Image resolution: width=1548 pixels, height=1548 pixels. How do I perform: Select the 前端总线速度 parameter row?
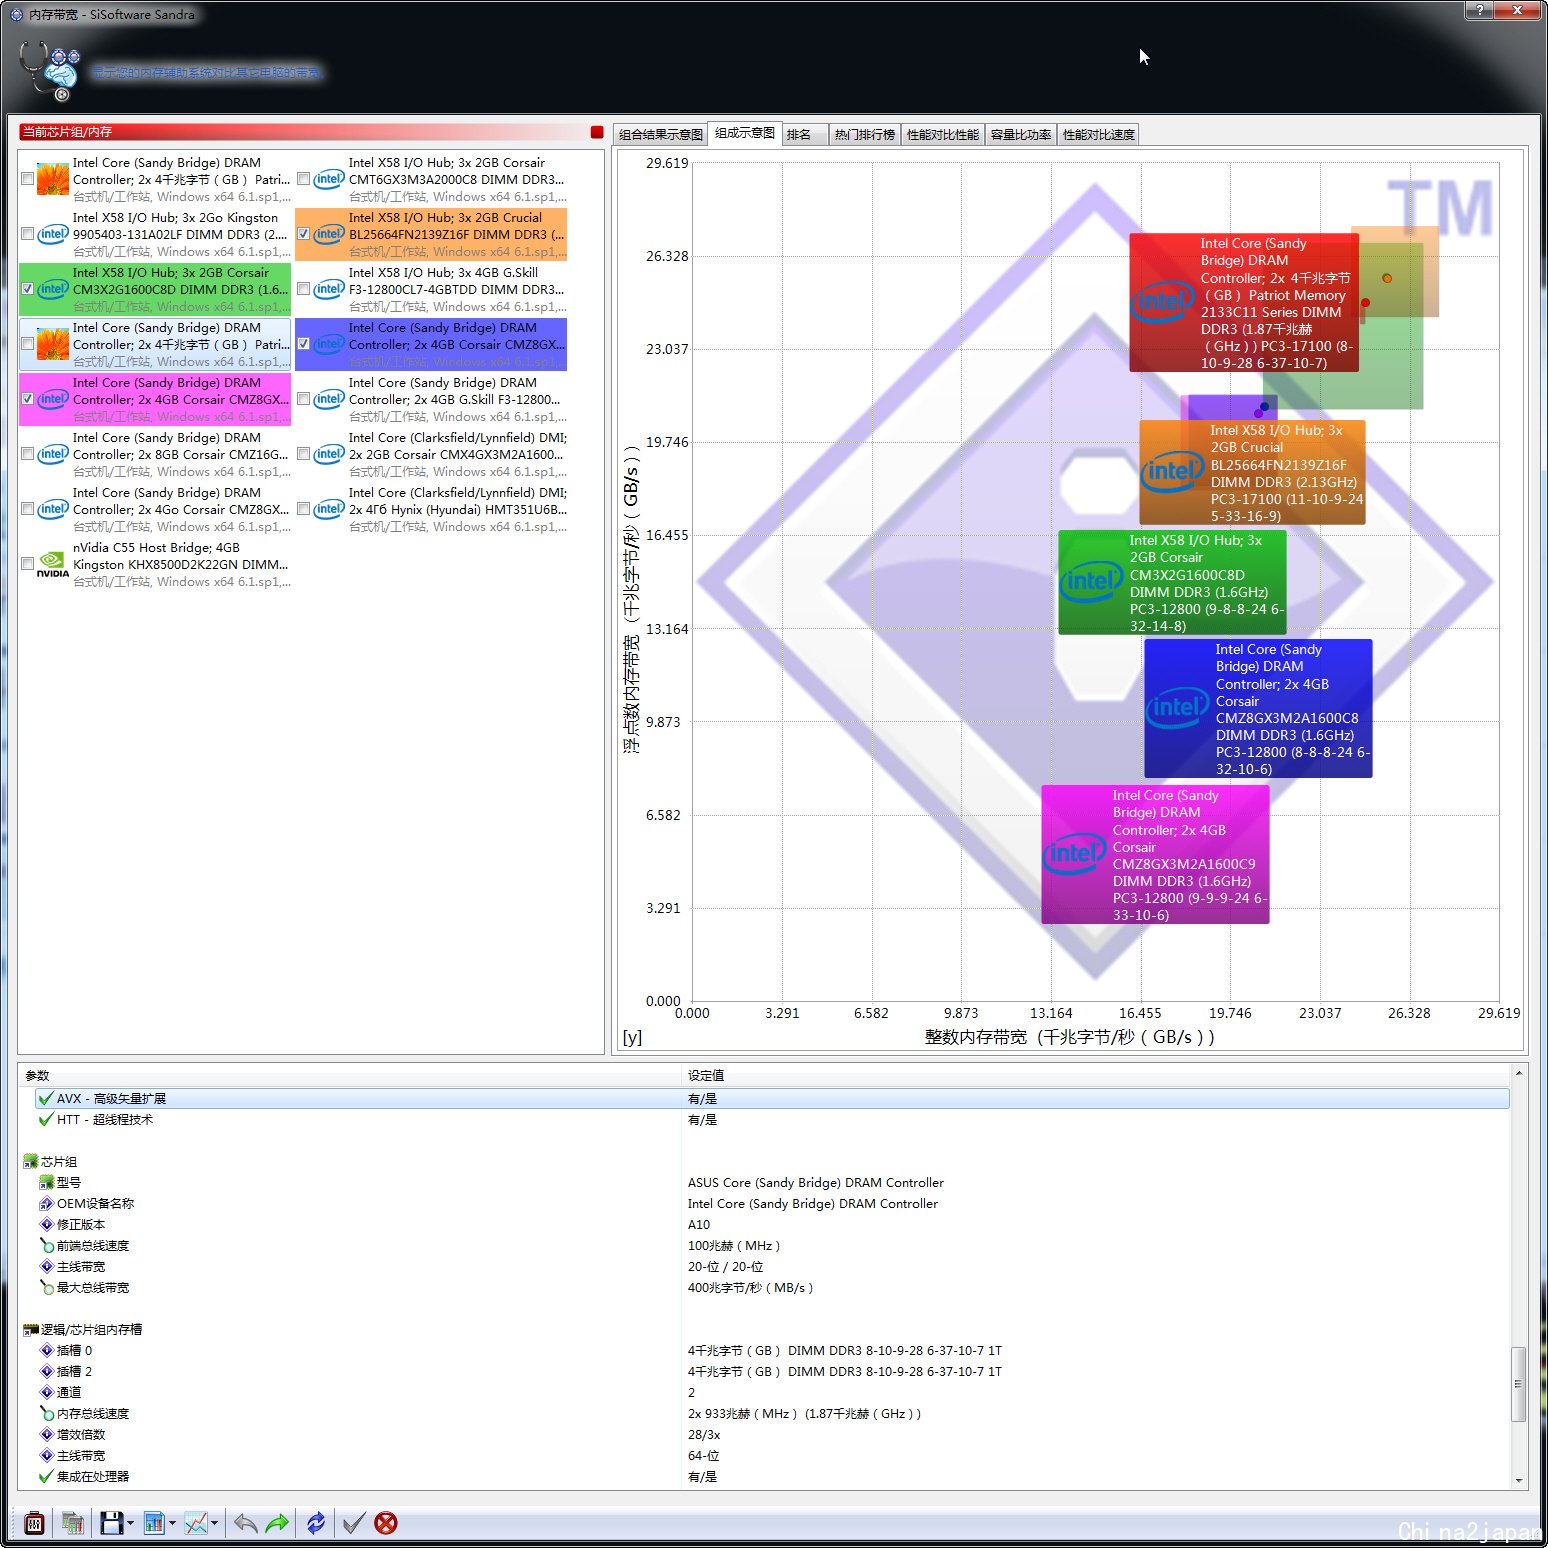click(772, 1246)
